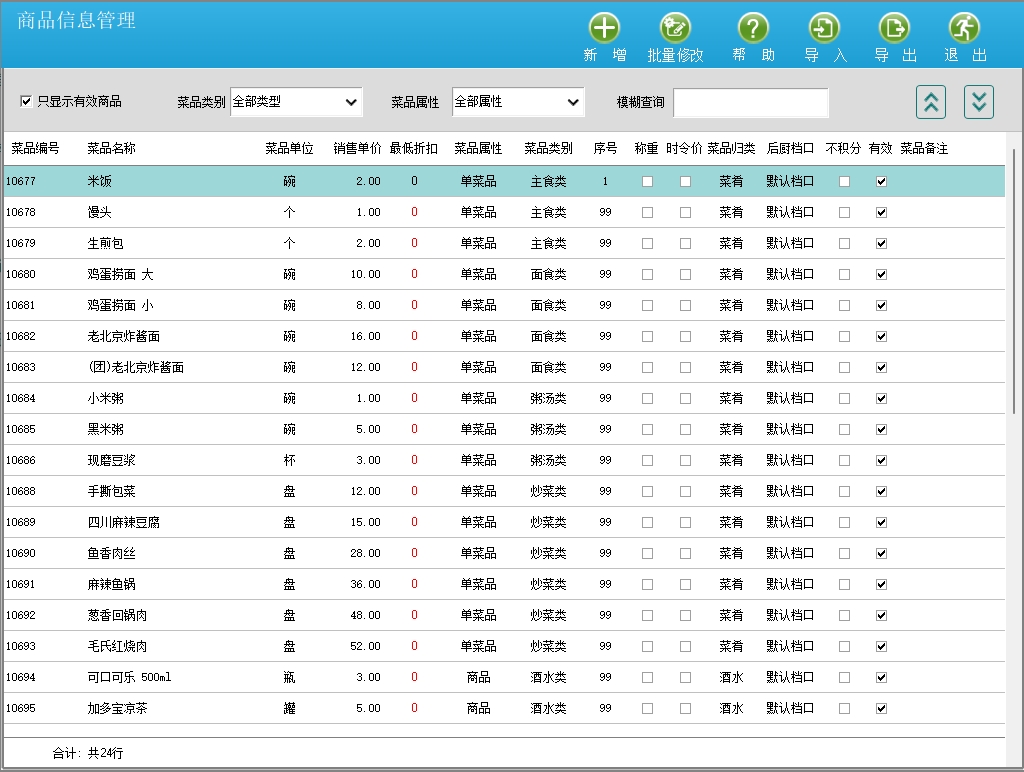
Task: Click the 菜品名称 column header
Action: click(111, 148)
